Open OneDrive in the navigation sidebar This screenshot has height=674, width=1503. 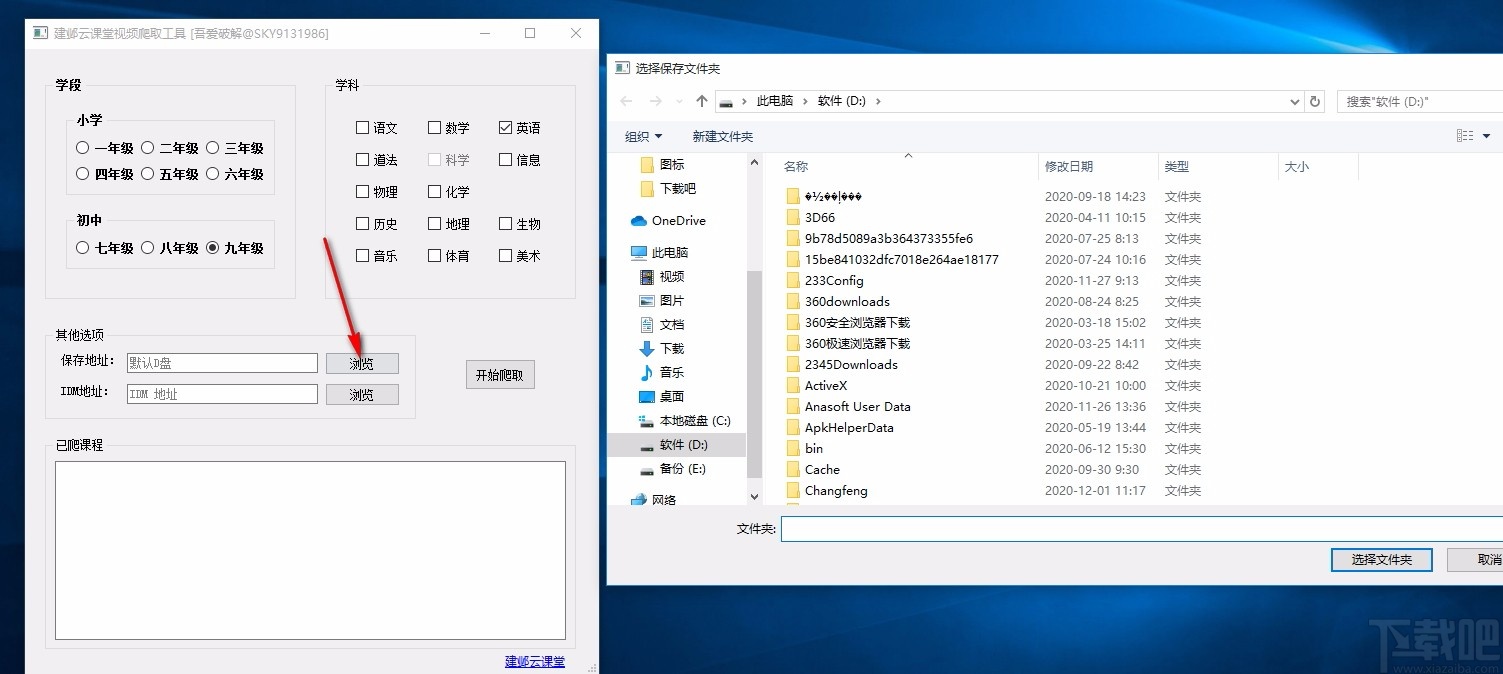click(x=674, y=220)
